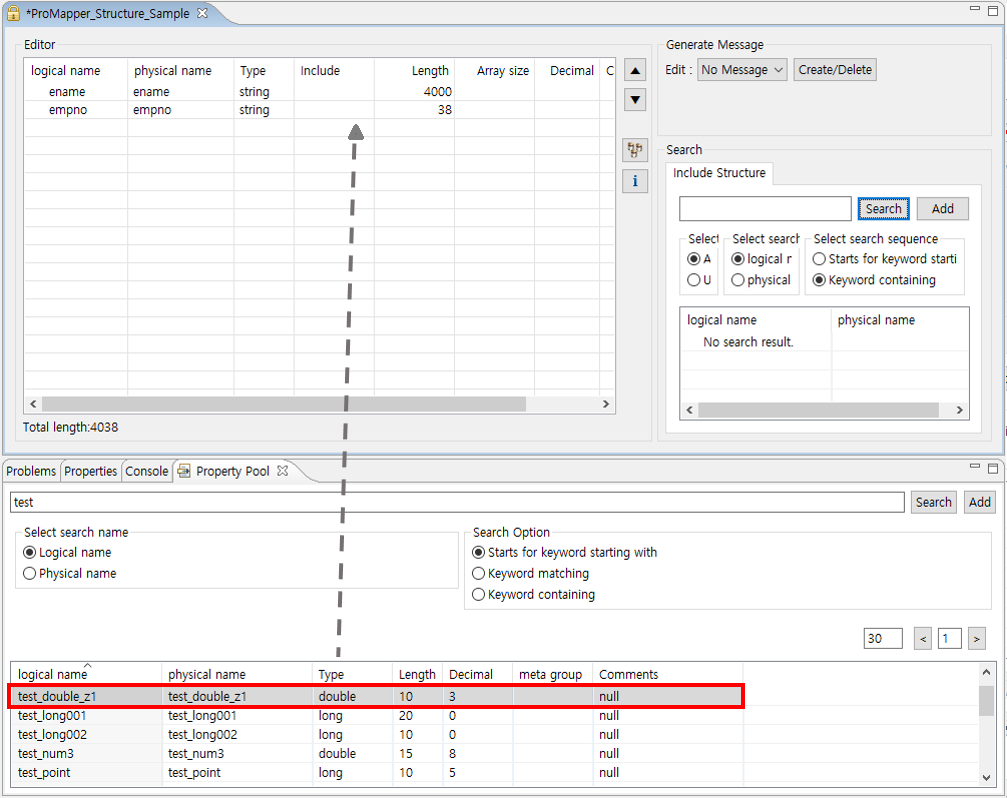1007x798 pixels.
Task: Click Add button beside Property Pool search
Action: [980, 502]
